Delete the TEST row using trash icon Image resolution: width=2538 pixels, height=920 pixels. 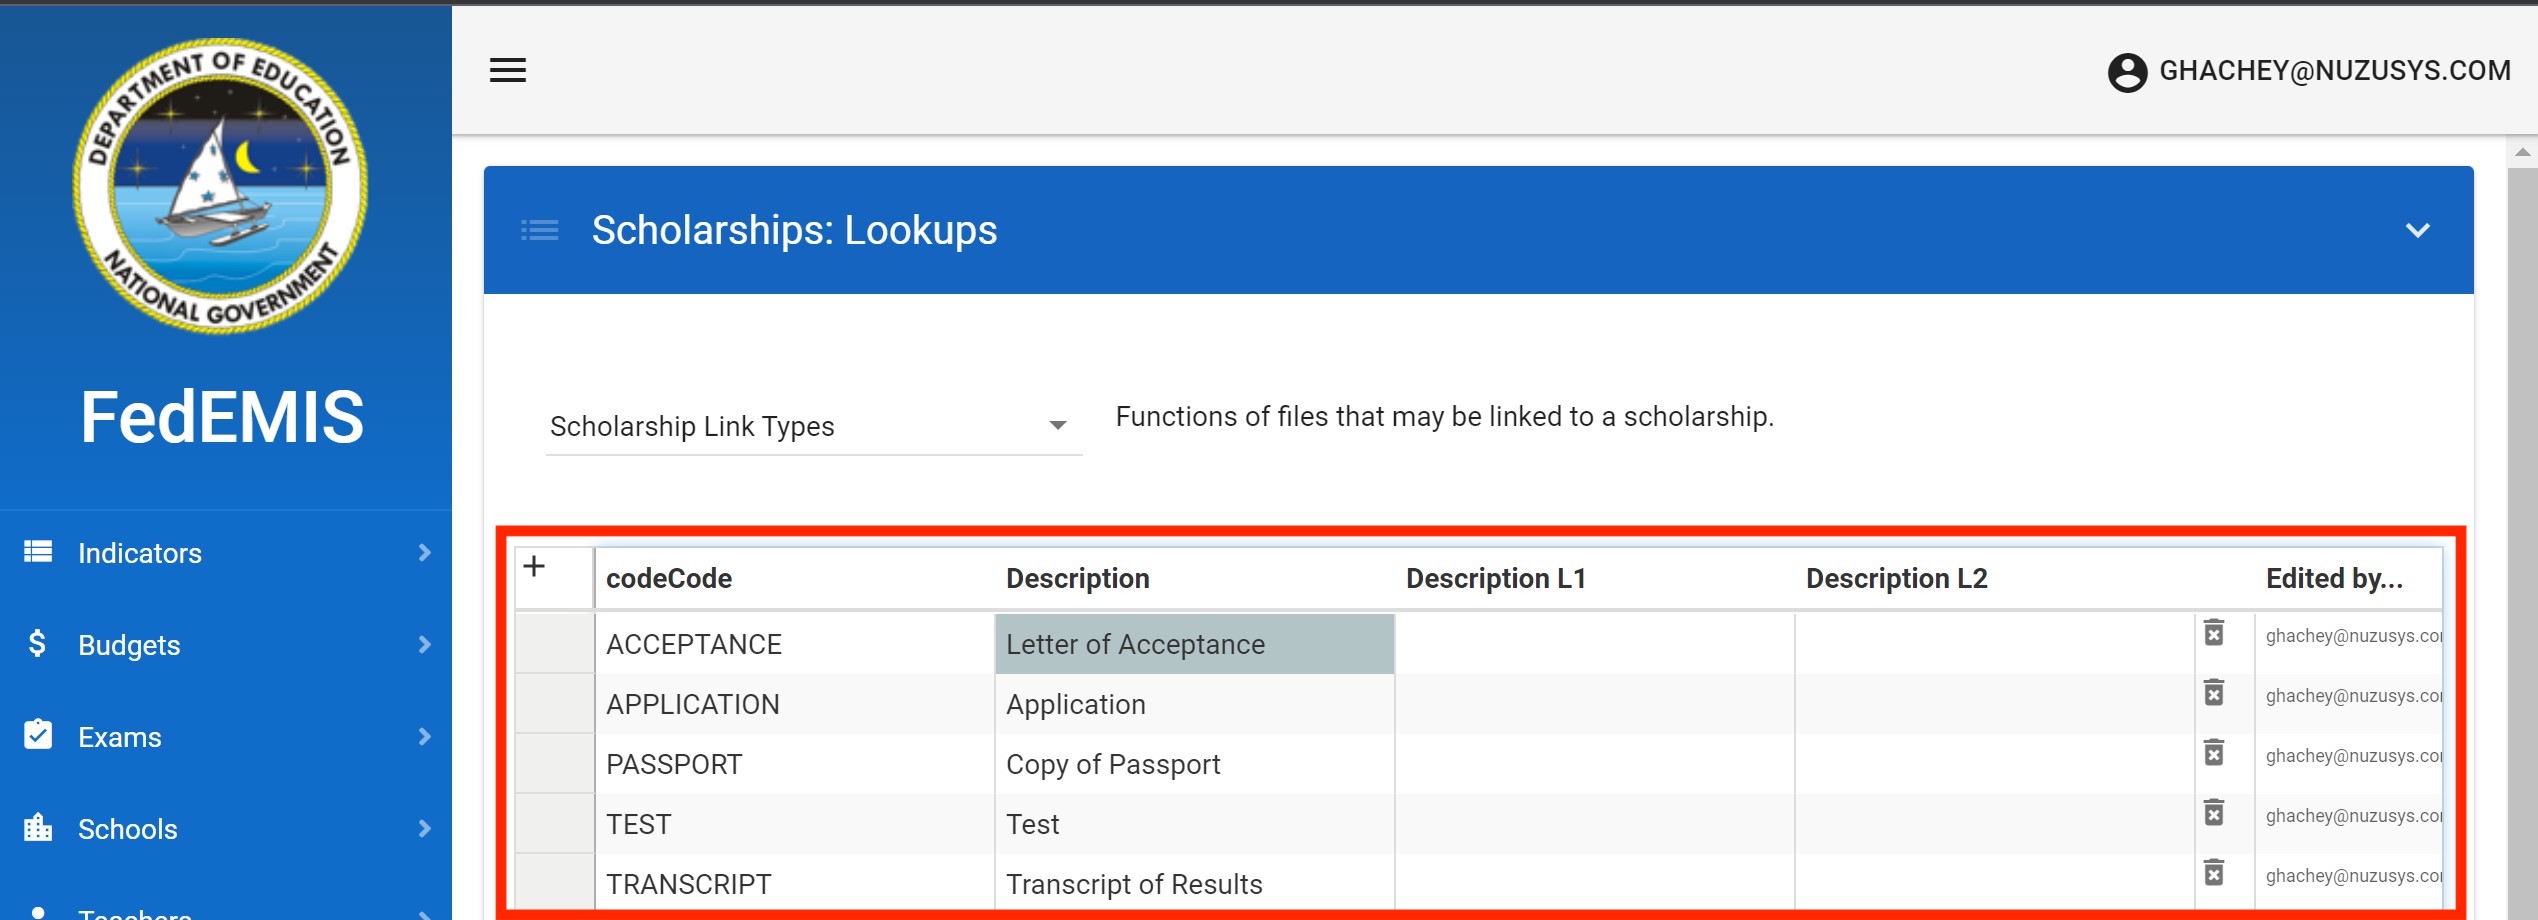2214,813
